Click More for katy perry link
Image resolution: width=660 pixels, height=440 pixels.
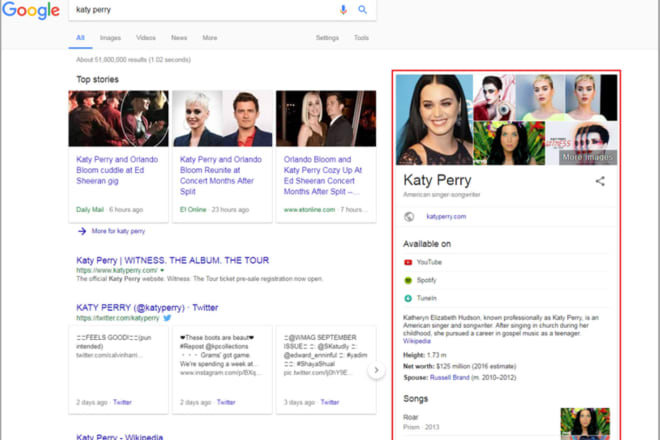tap(118, 231)
